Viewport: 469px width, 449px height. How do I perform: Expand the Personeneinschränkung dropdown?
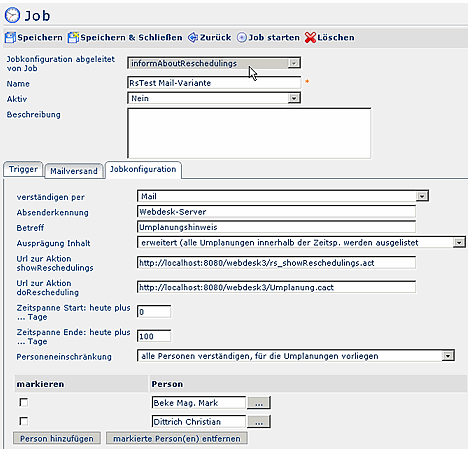[448, 356]
